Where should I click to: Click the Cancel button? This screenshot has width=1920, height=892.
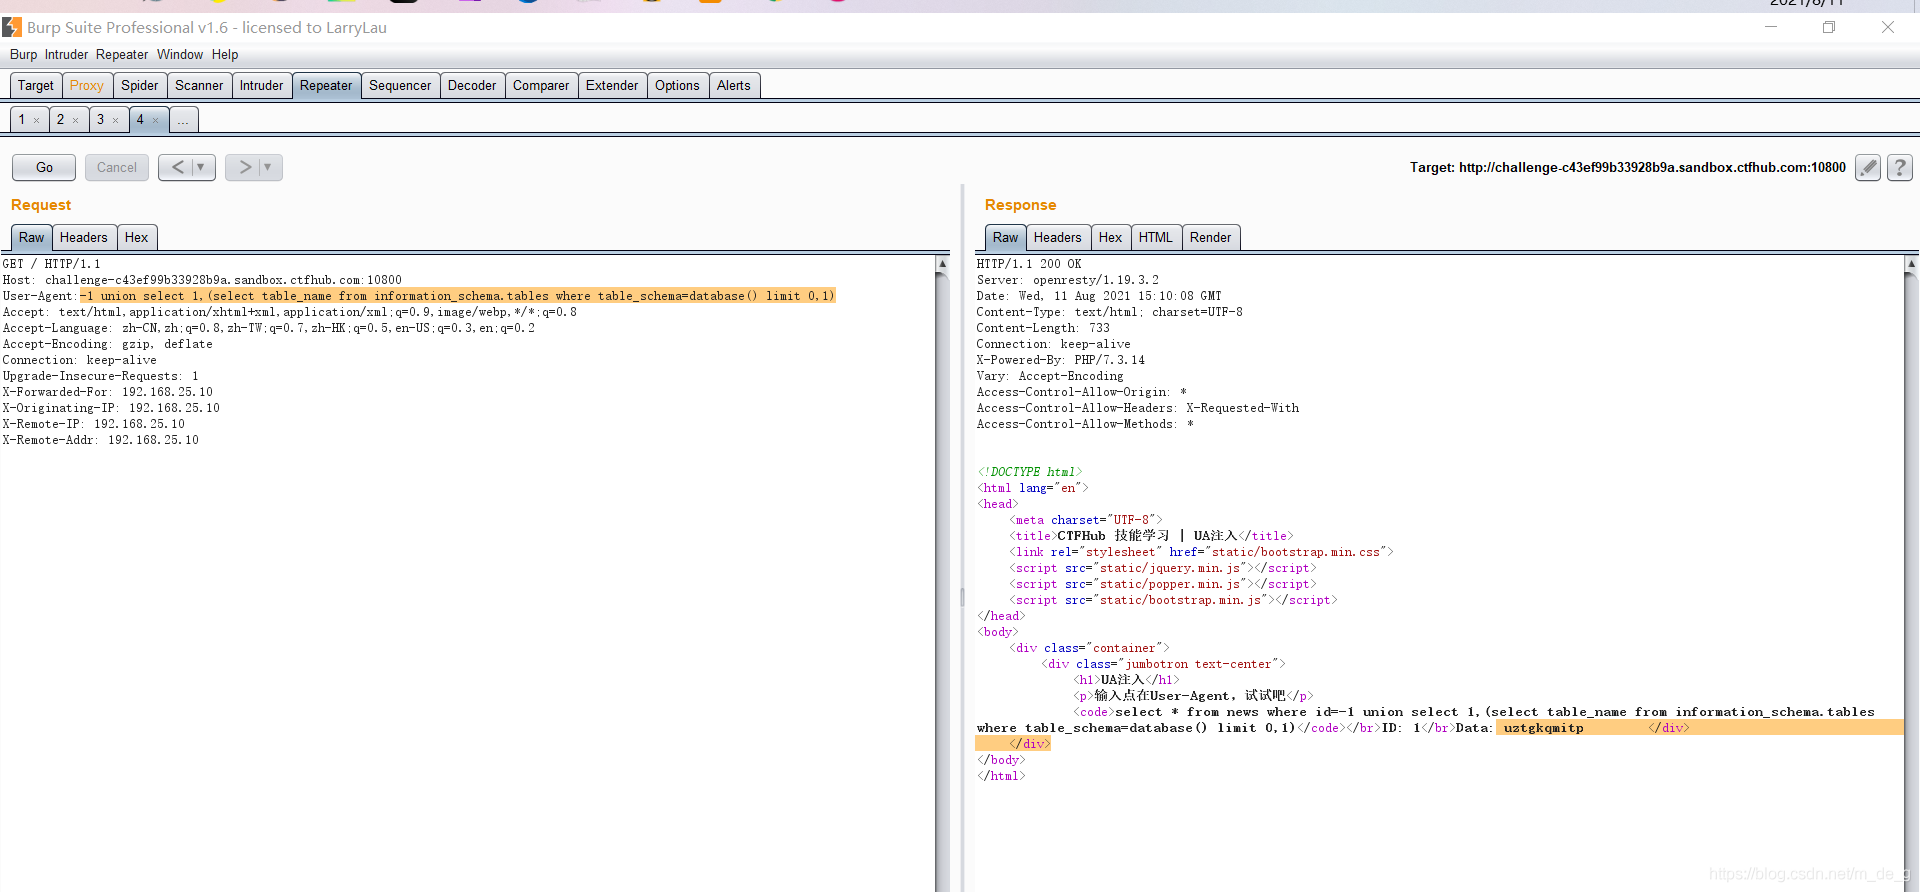[117, 167]
